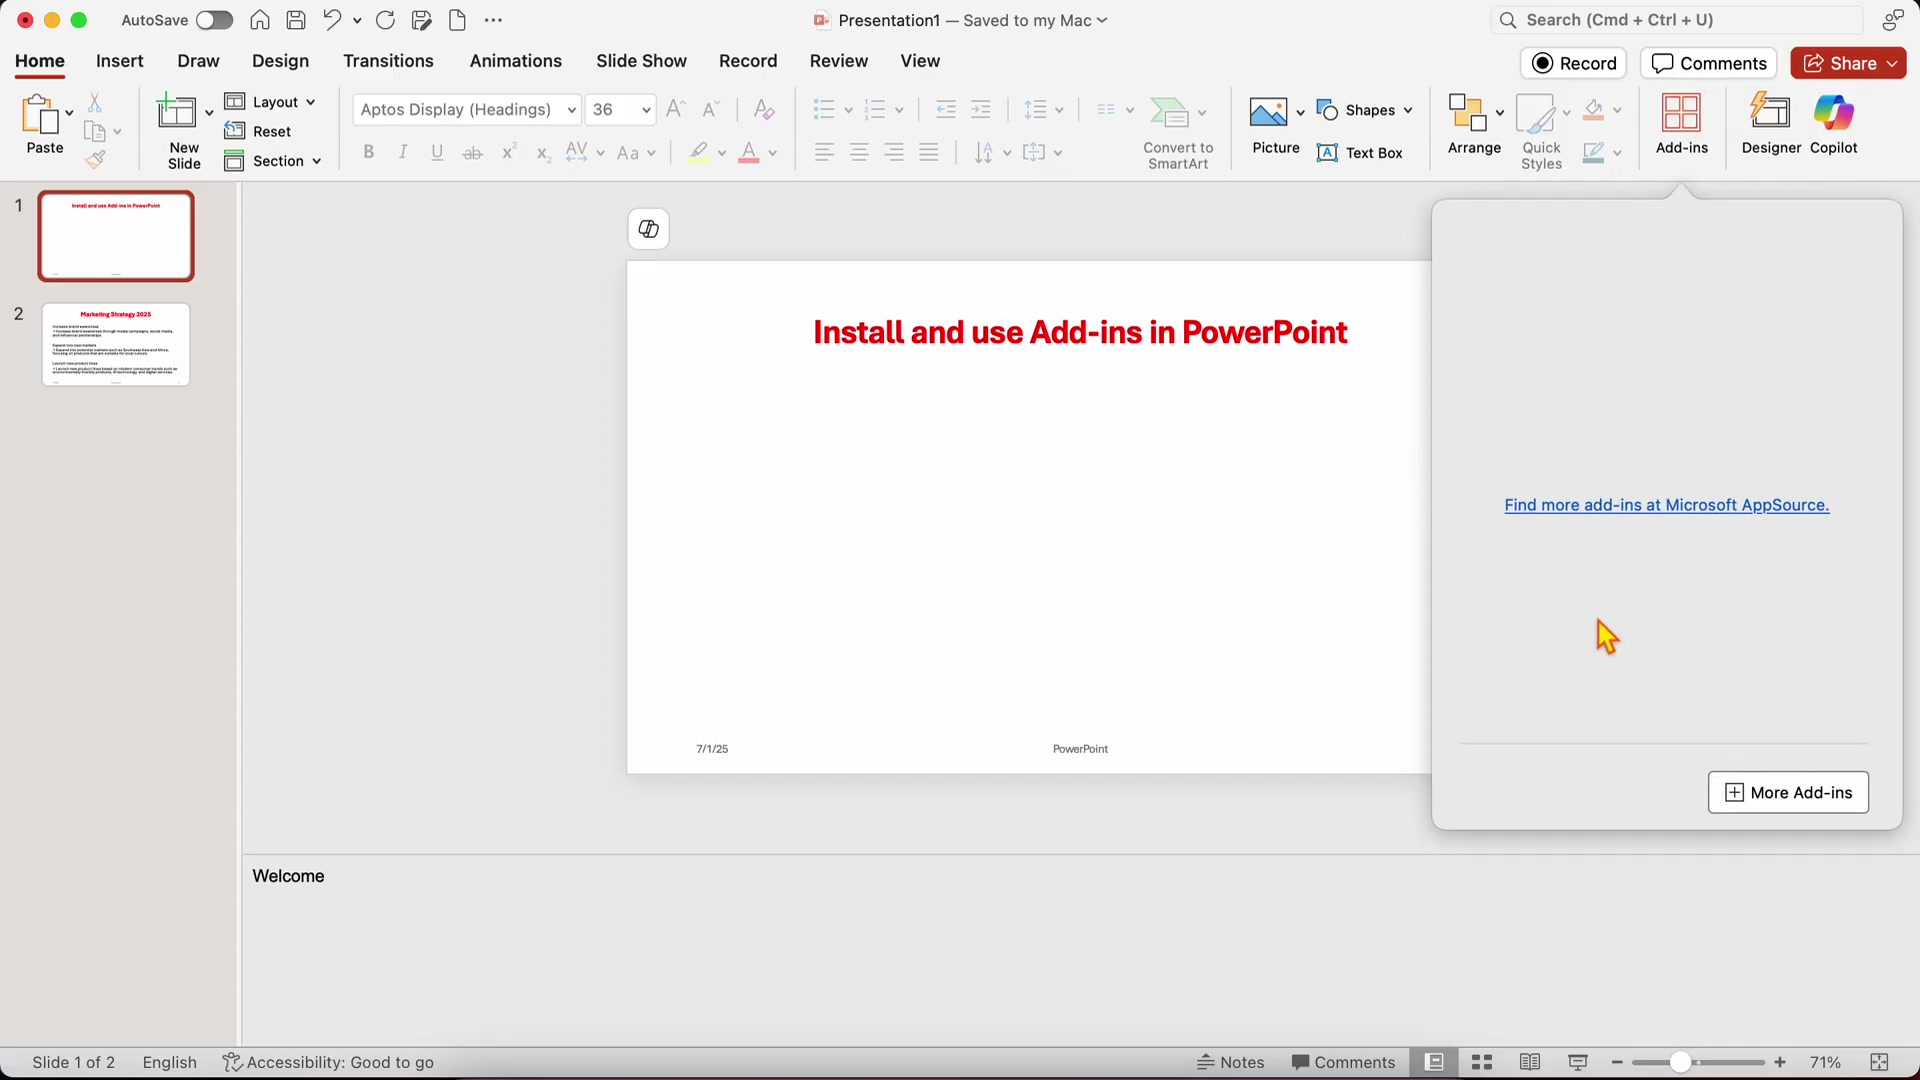Image resolution: width=1920 pixels, height=1080 pixels.
Task: Toggle Underline formatting
Action: point(437,152)
